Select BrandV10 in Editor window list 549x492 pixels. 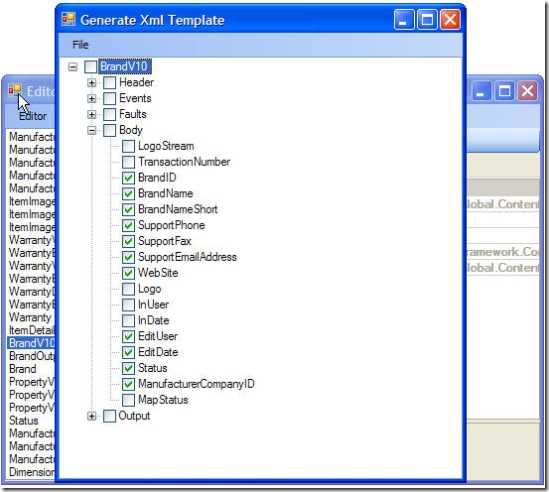pos(31,343)
